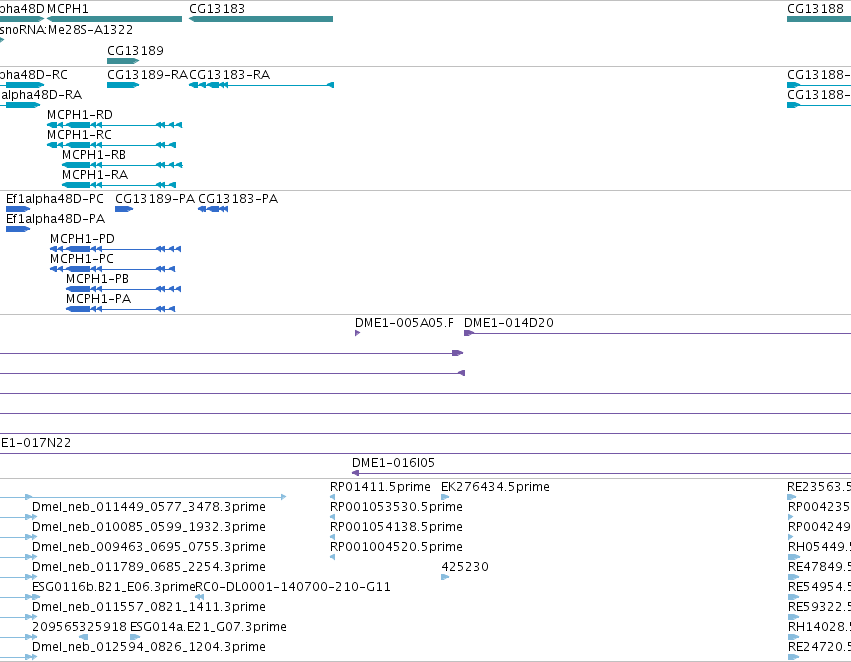Click the 425230 EST label
This screenshot has width=851, height=662.
point(465,567)
